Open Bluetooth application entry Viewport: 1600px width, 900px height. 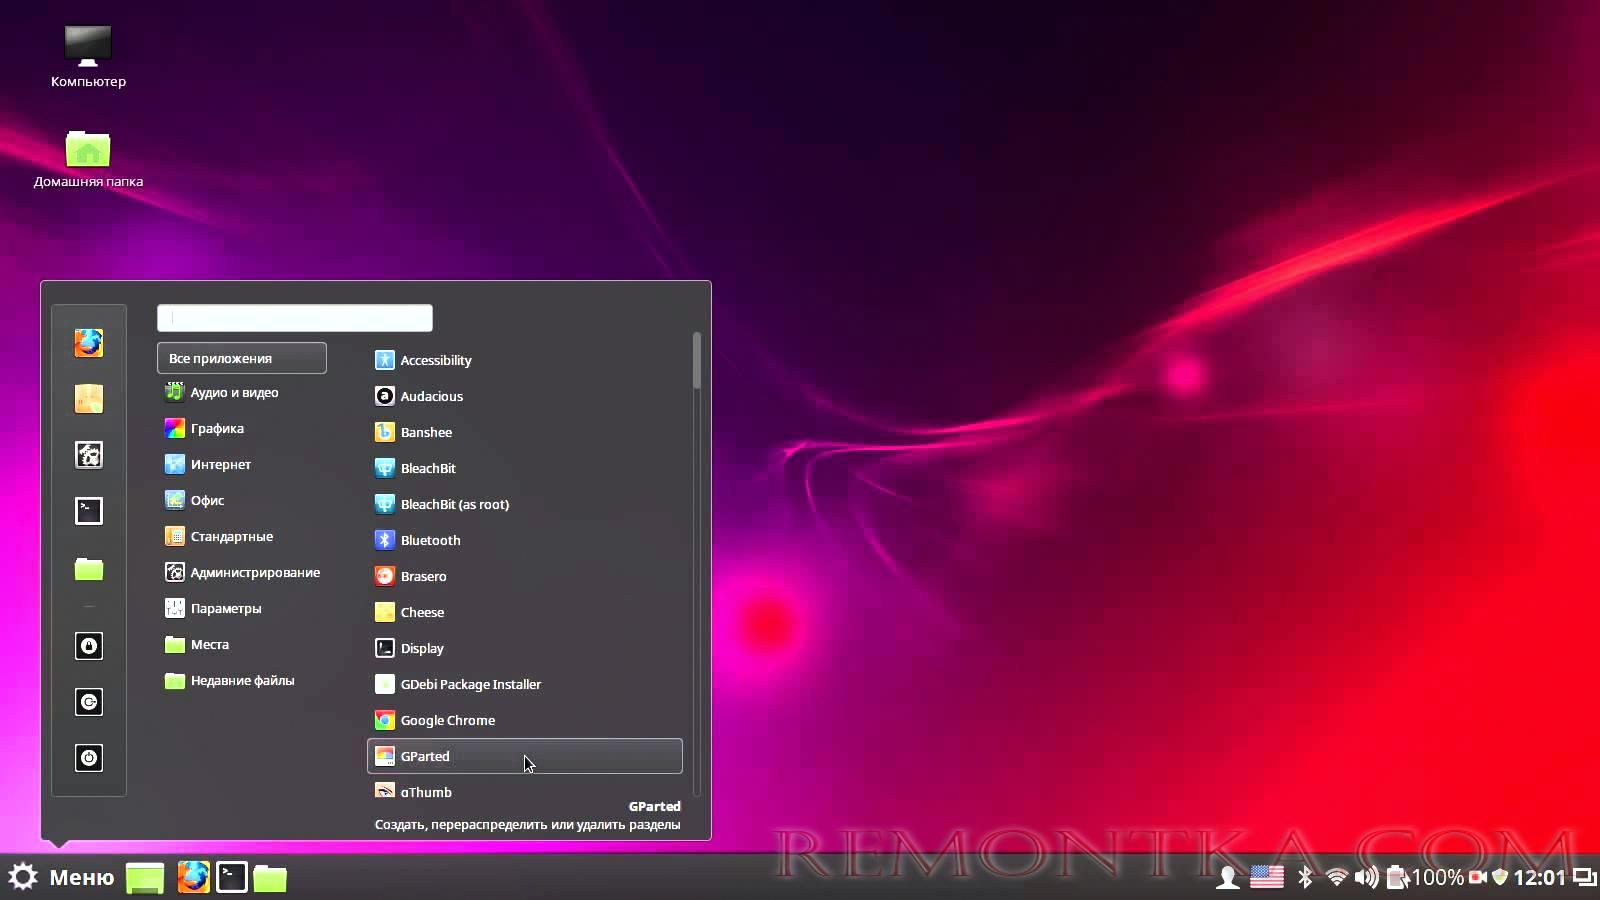430,540
